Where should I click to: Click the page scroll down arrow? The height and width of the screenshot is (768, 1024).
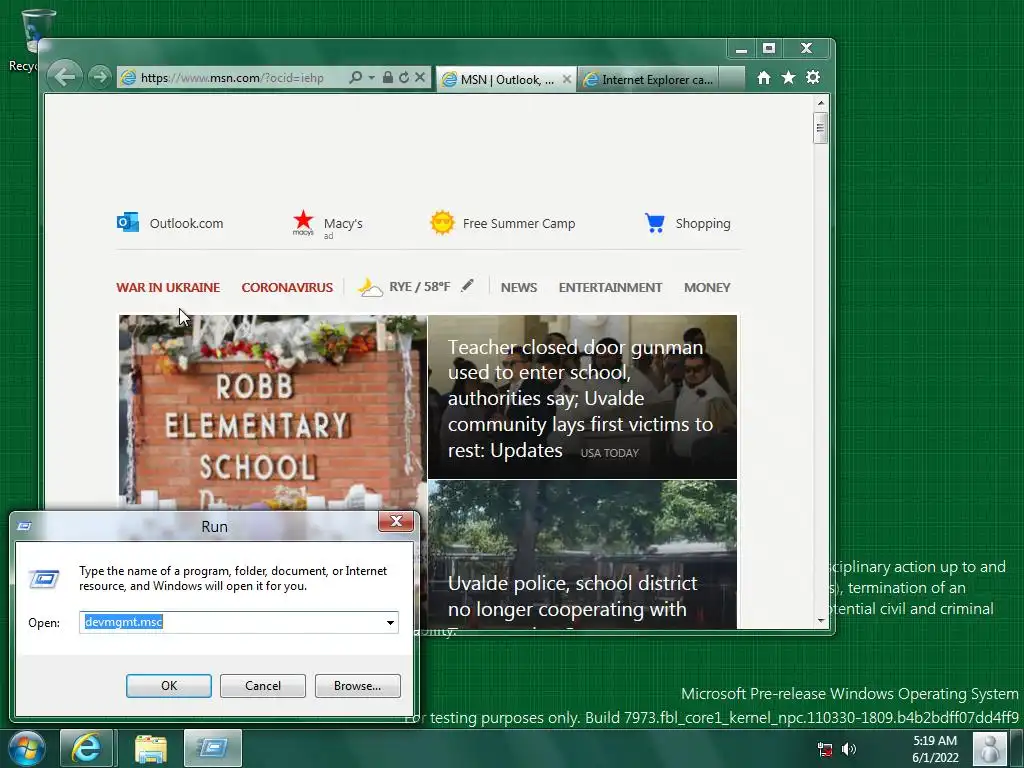pos(821,620)
